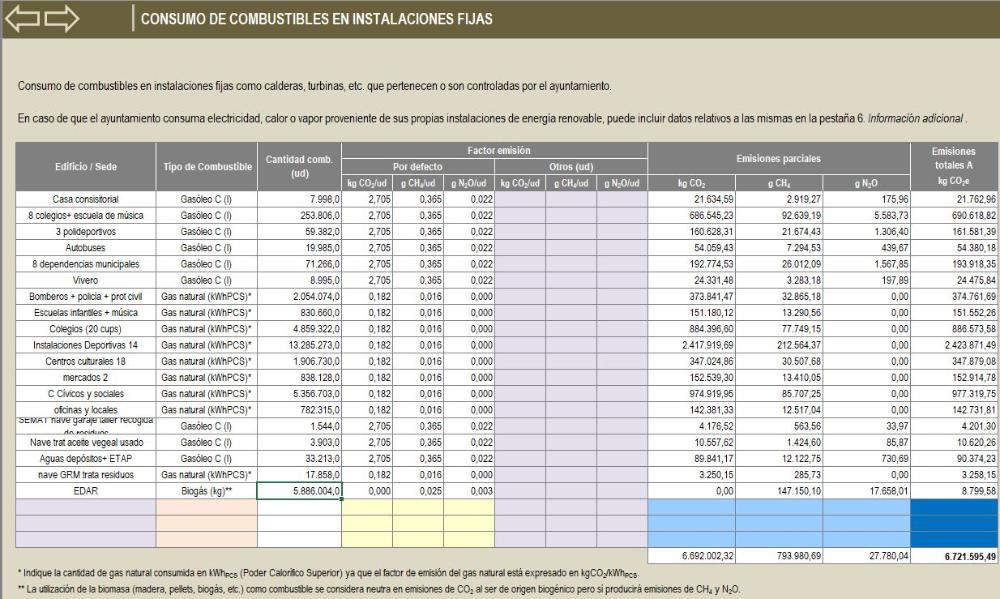Select the Colegios quantity cell 4.859.322,0

(299, 328)
